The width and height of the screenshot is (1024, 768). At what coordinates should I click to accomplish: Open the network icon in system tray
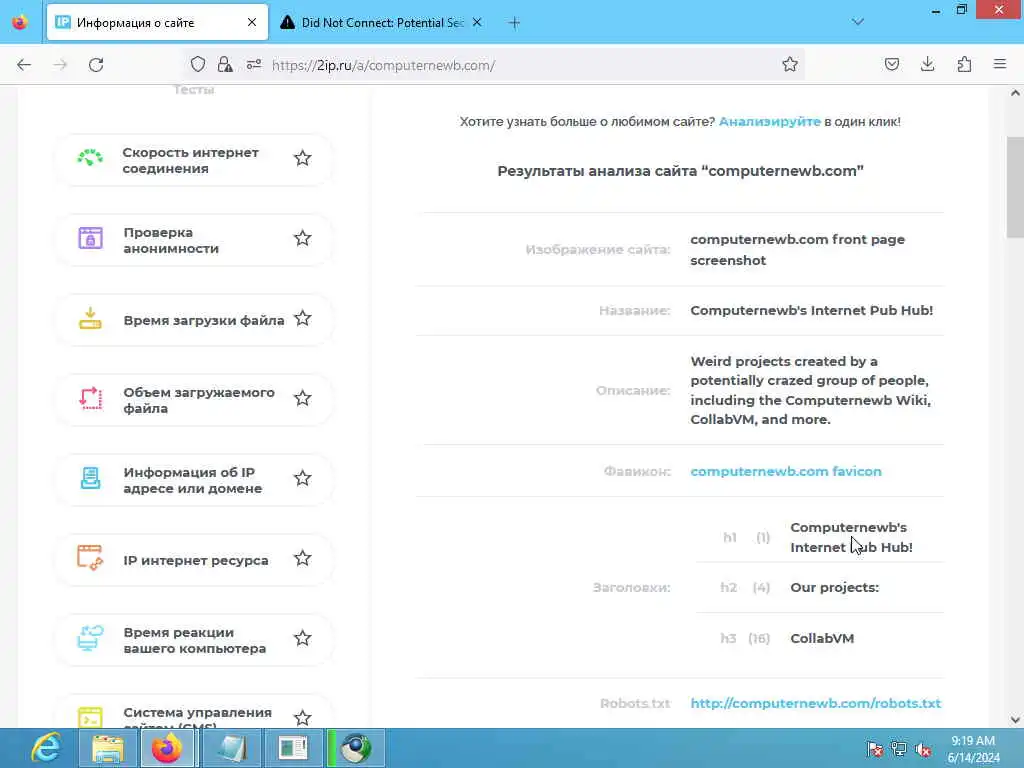pos(899,749)
